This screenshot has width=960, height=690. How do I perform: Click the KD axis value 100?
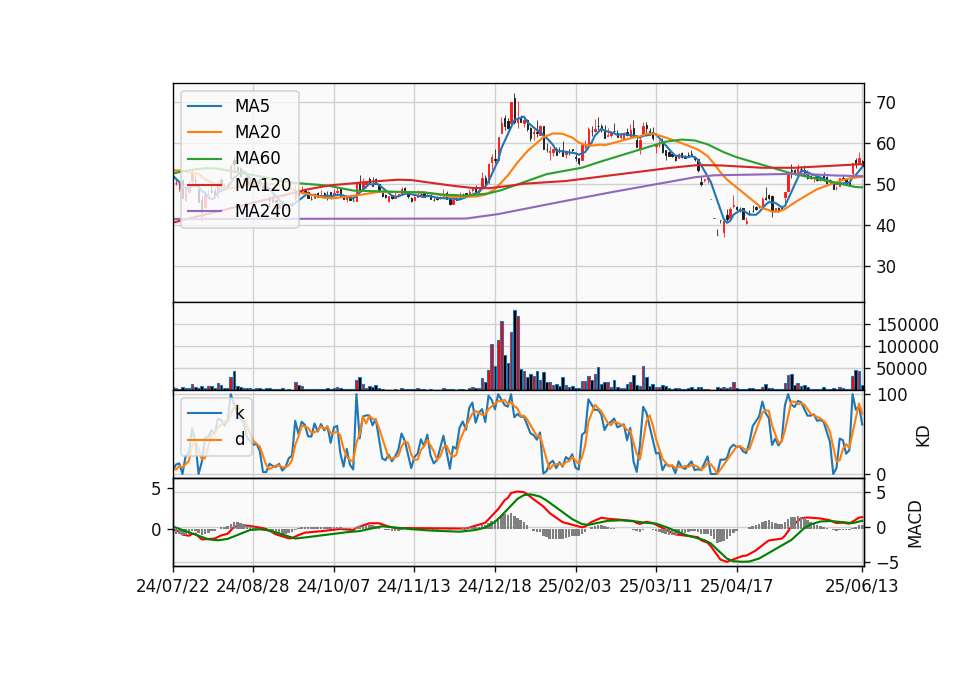892,395
